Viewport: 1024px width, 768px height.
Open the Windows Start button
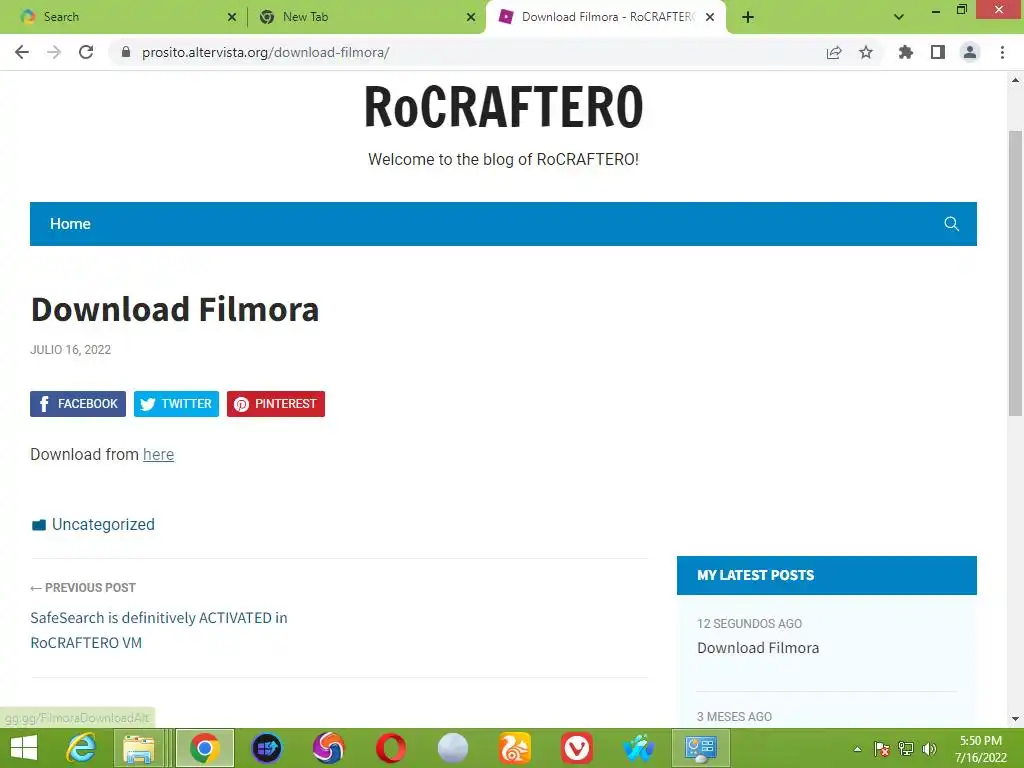[24, 748]
